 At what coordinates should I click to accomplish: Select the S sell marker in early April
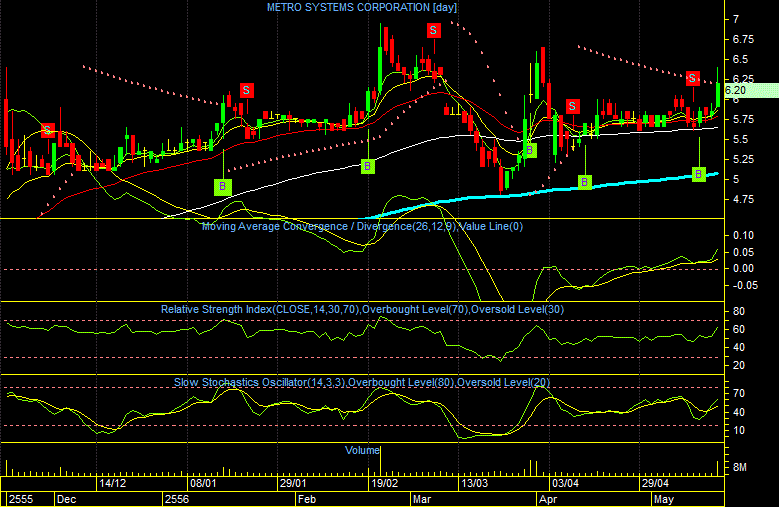572,106
